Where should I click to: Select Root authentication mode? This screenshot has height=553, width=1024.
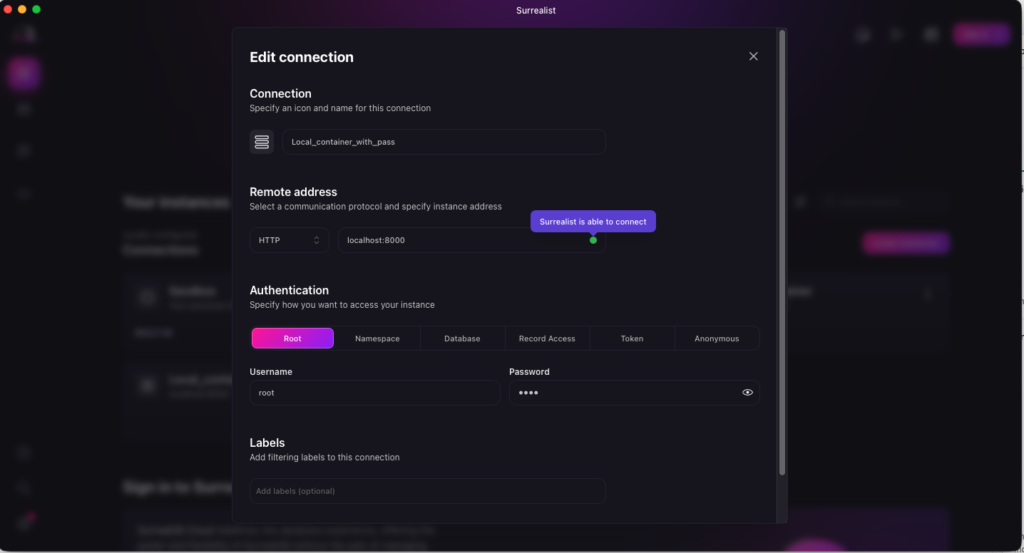click(x=292, y=339)
